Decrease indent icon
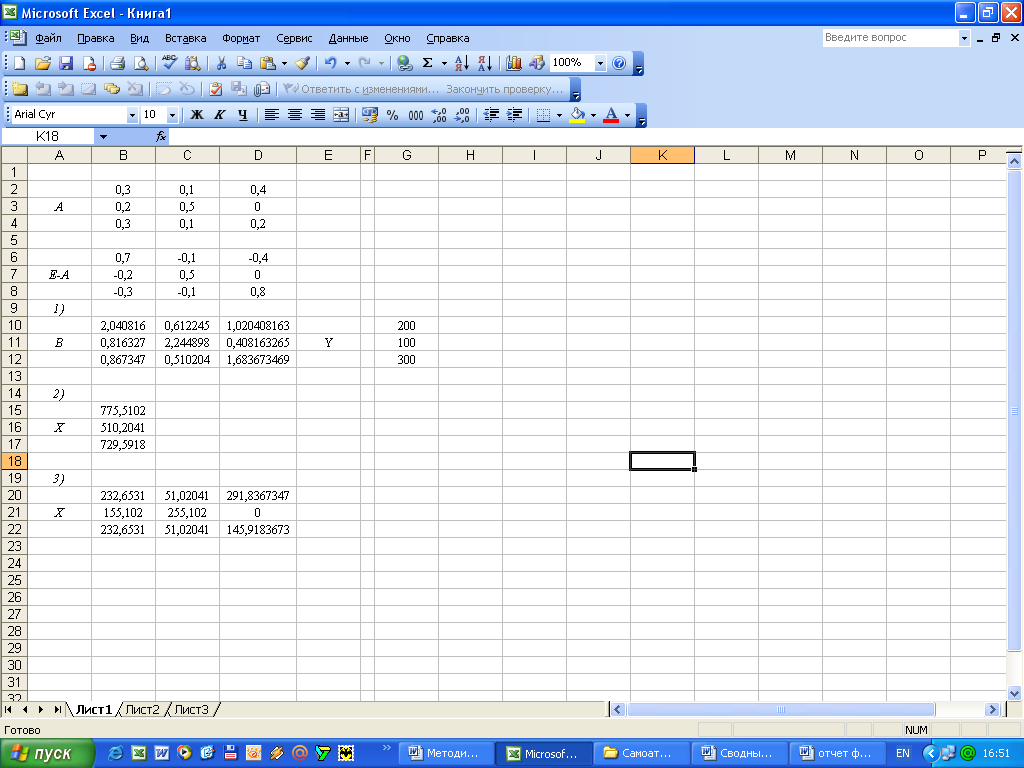The image size is (1024, 768). point(491,116)
